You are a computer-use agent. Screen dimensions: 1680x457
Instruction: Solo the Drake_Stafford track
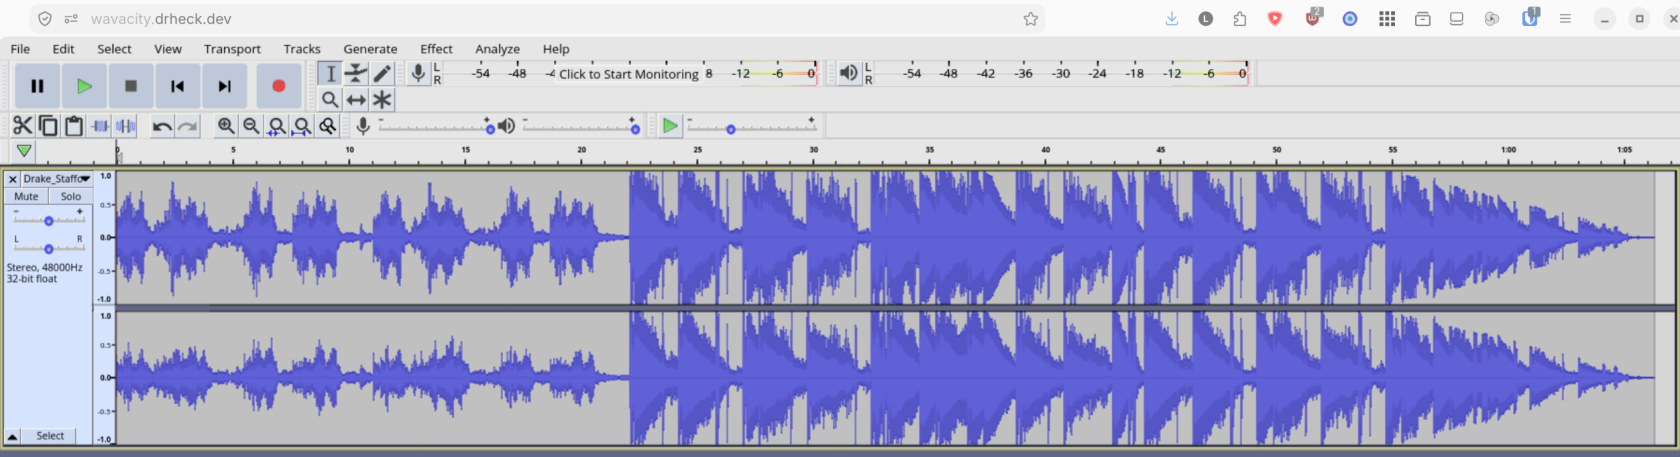click(x=70, y=196)
